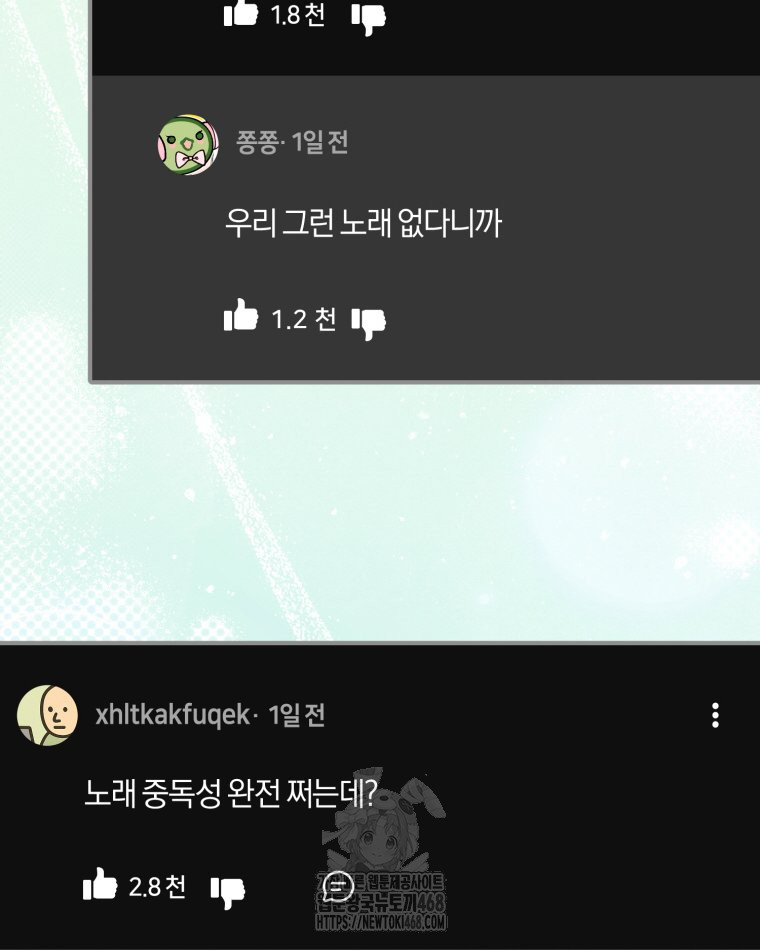Screen dimensions: 760x950
Task: Like 쫑쫑's reply with thumbs up
Action: point(241,315)
